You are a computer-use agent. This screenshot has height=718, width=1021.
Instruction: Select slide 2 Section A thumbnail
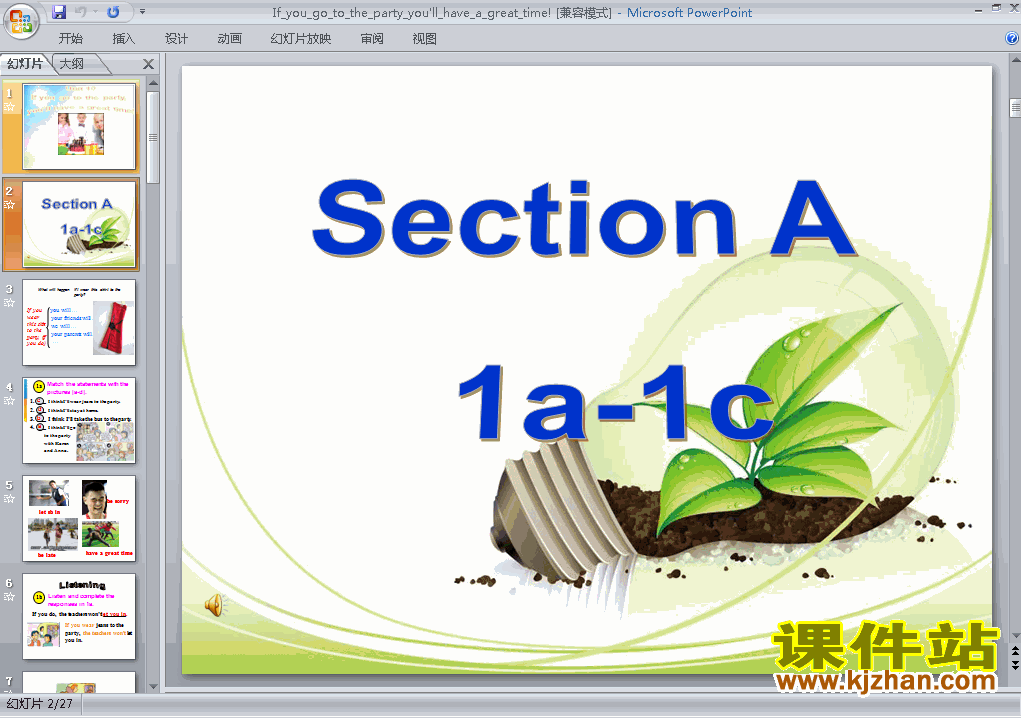click(79, 224)
